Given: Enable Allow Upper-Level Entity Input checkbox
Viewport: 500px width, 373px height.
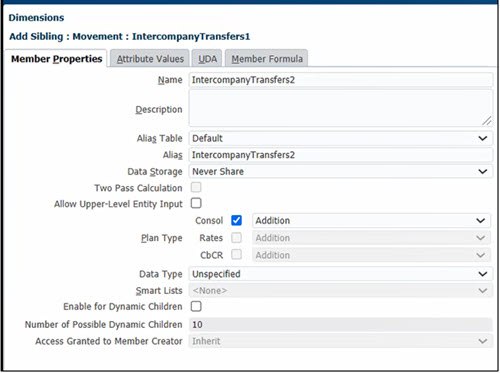Looking at the screenshot, I should [x=196, y=203].
